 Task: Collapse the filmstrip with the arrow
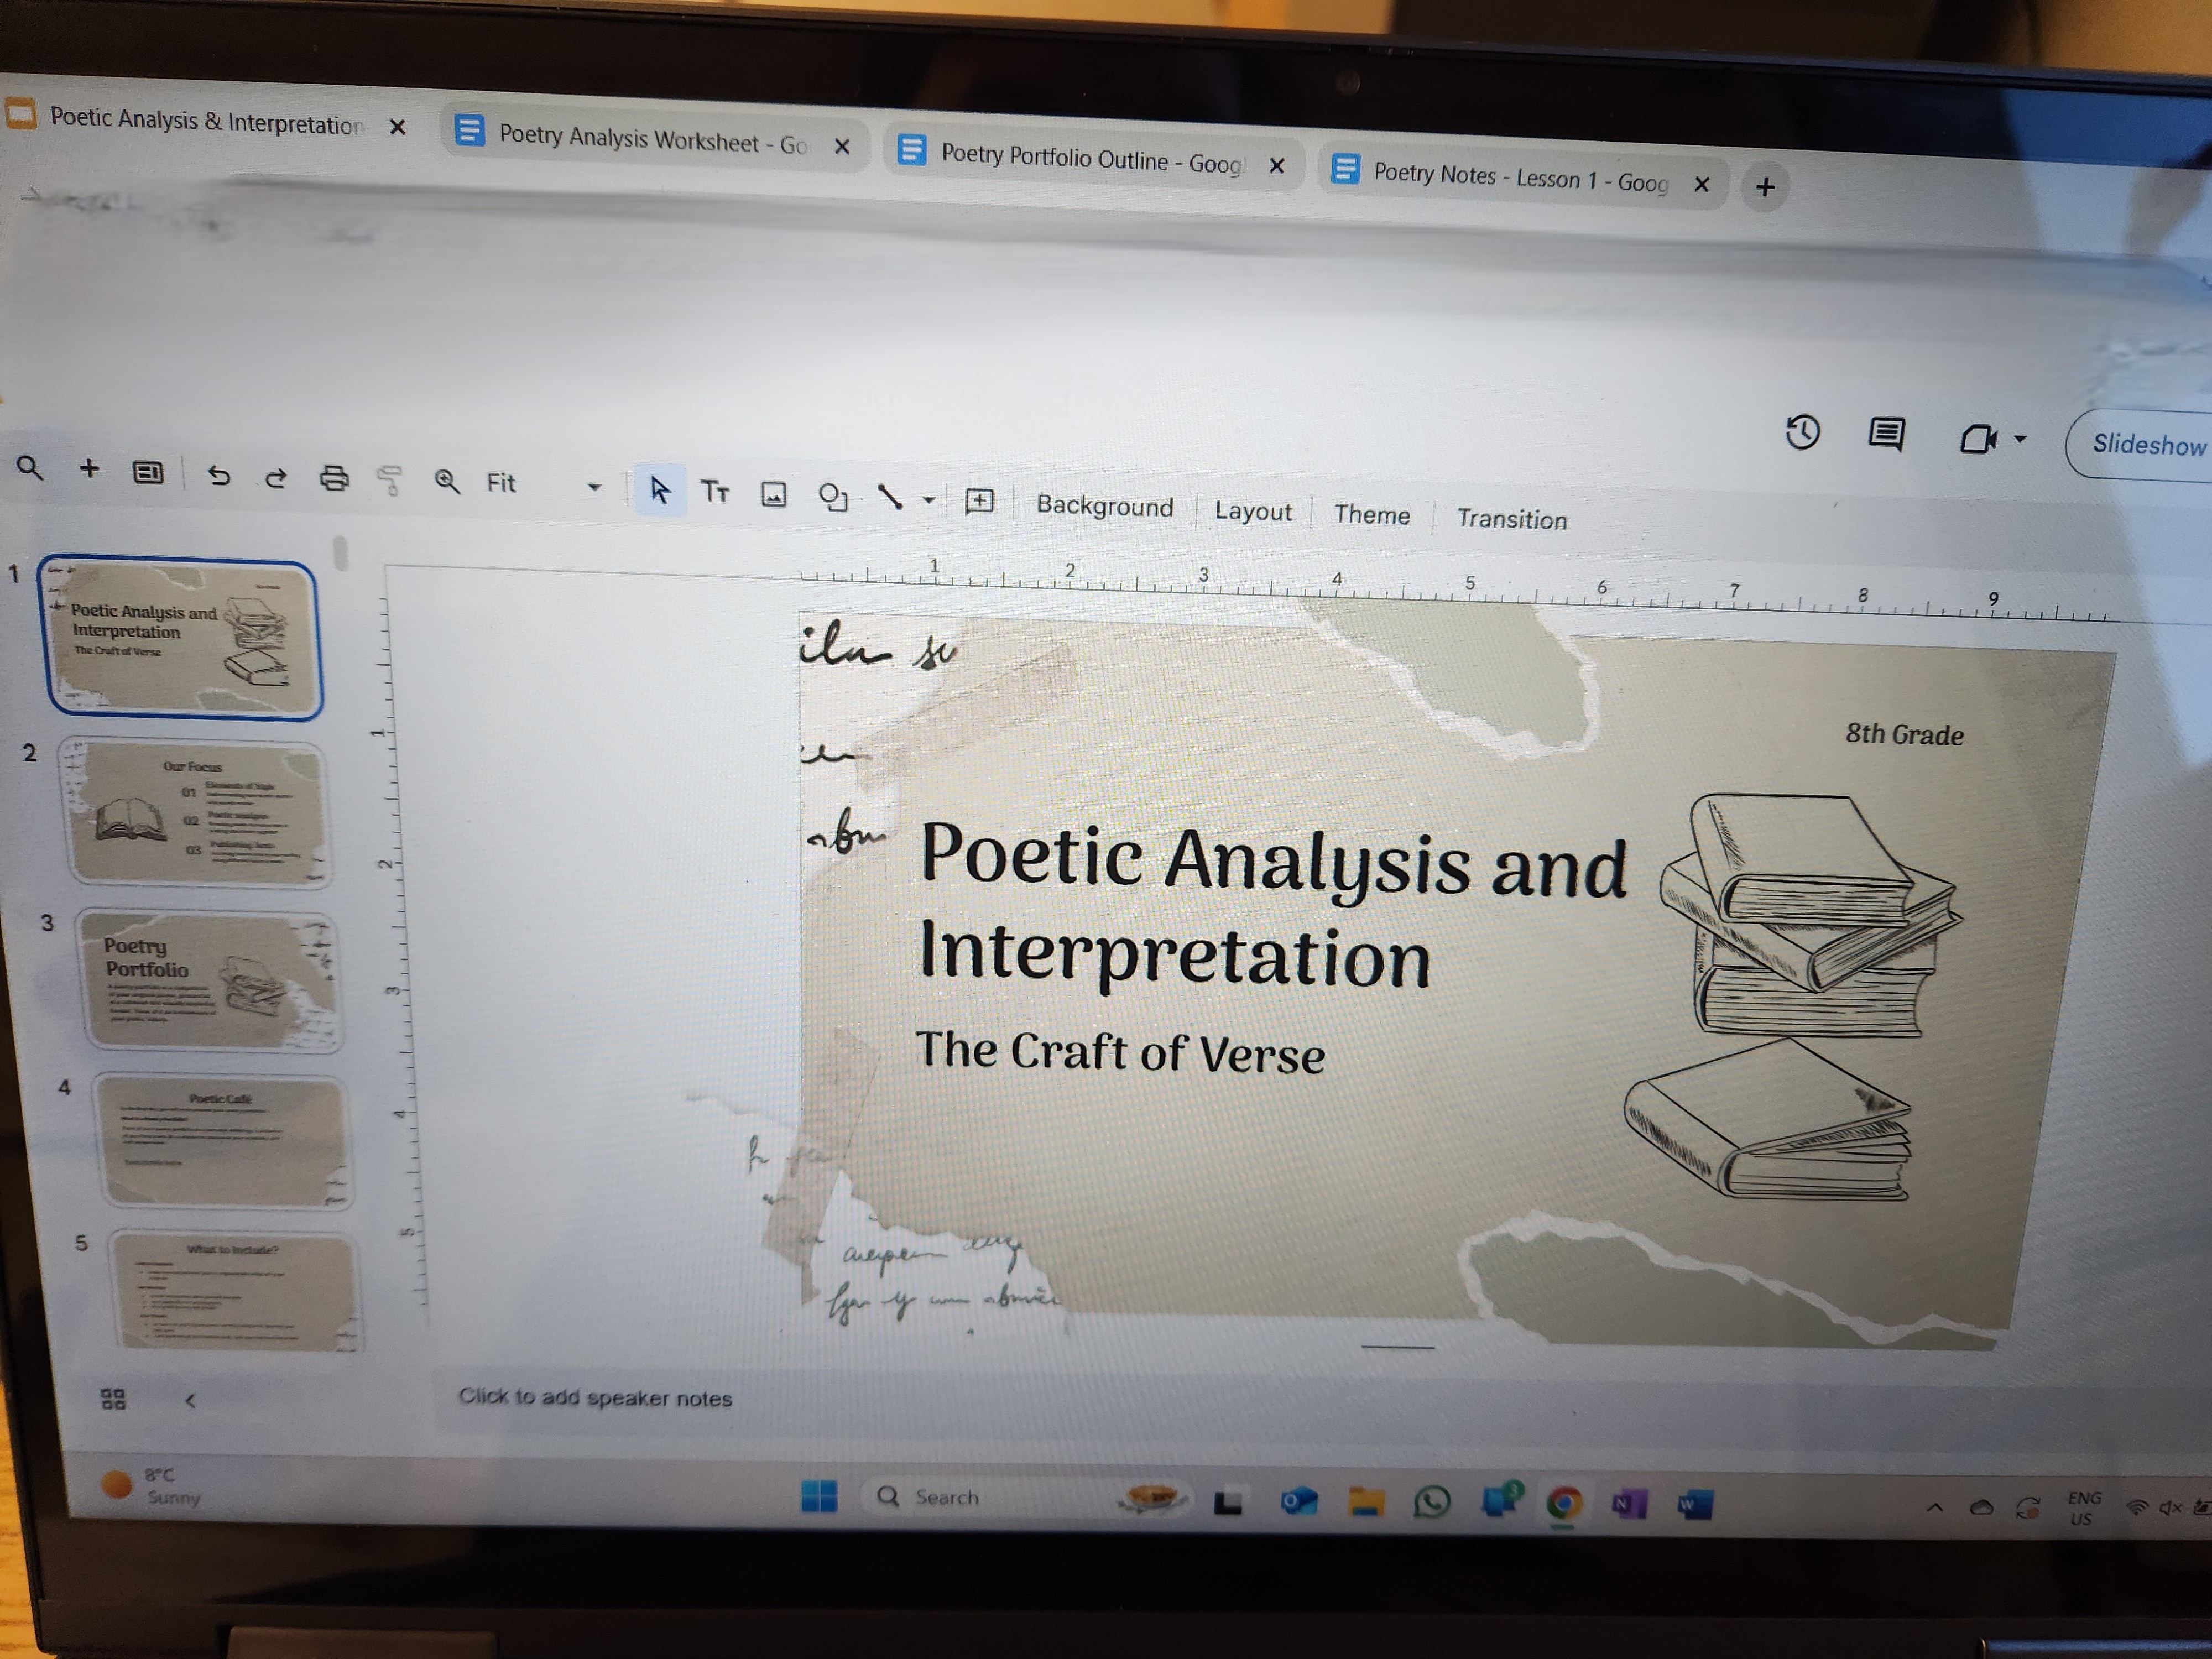(190, 1400)
